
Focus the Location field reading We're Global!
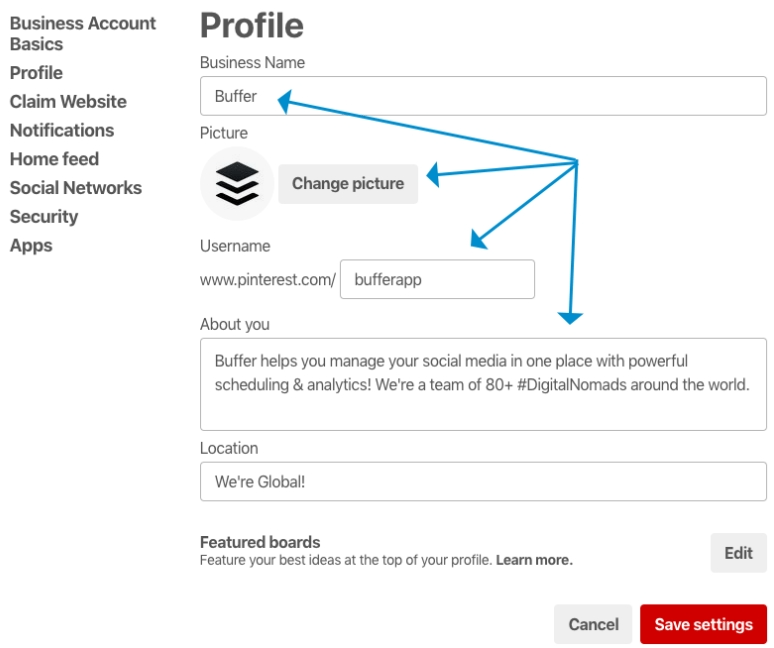[483, 481]
